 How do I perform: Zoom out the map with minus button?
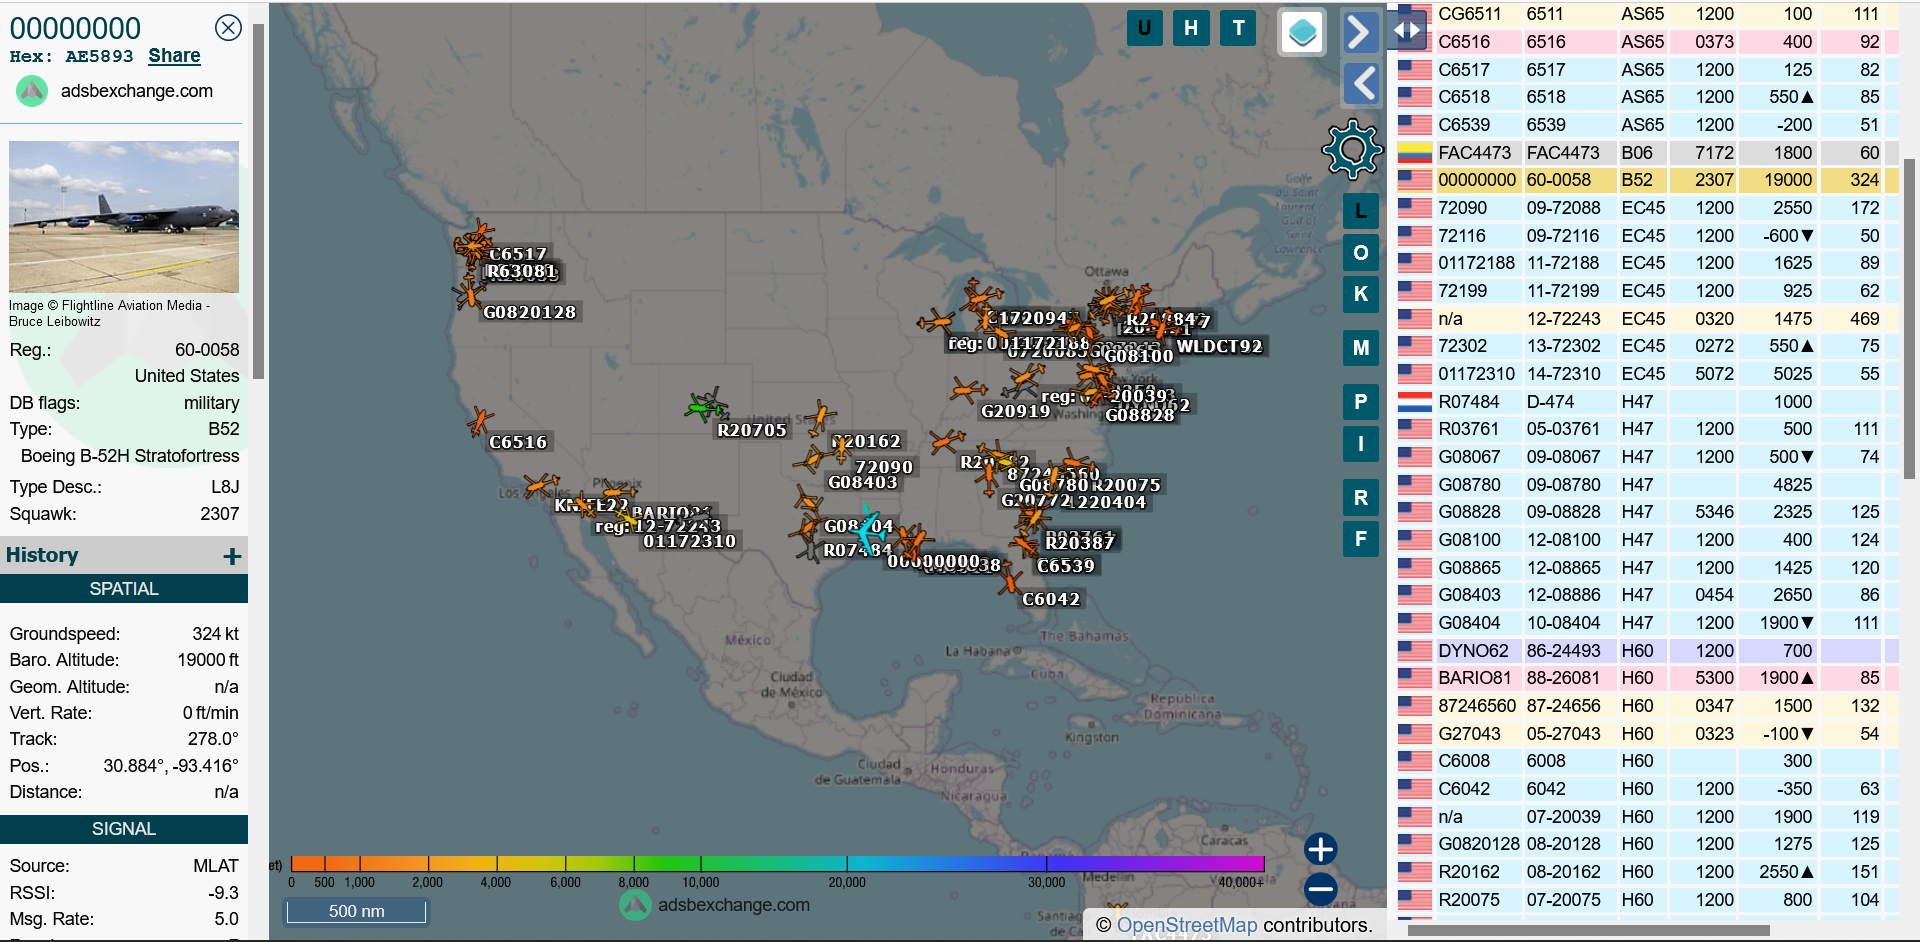(x=1320, y=888)
